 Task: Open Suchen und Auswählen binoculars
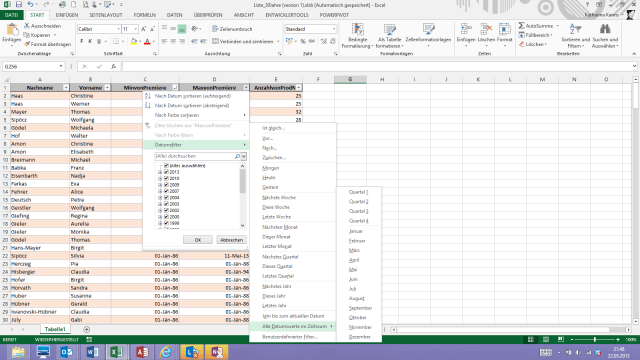(605, 36)
